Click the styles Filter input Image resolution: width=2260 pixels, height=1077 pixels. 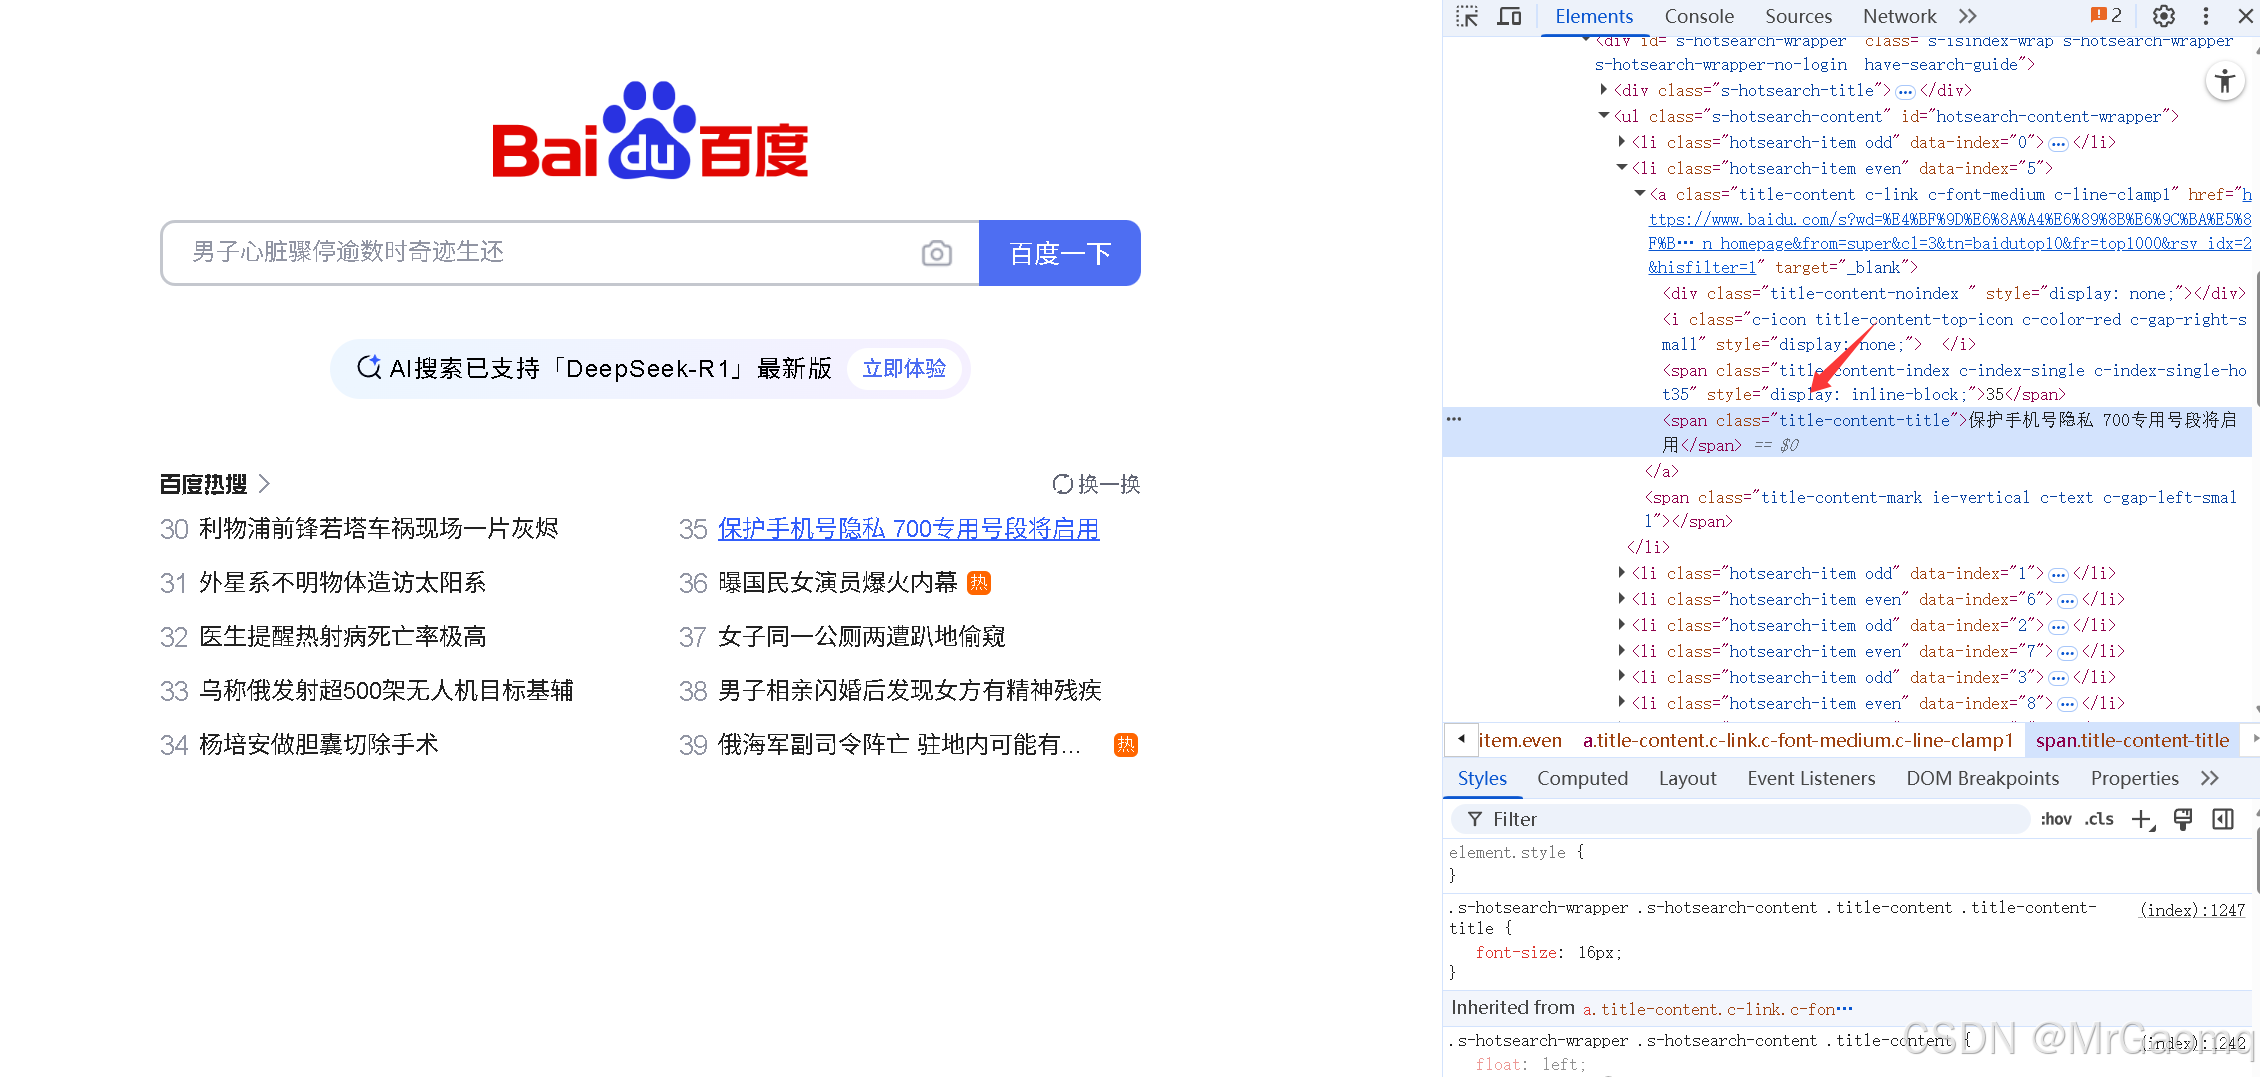tap(1740, 819)
